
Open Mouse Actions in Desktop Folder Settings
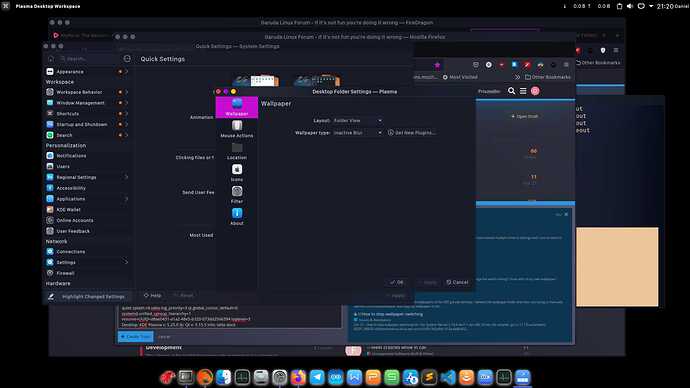point(237,129)
